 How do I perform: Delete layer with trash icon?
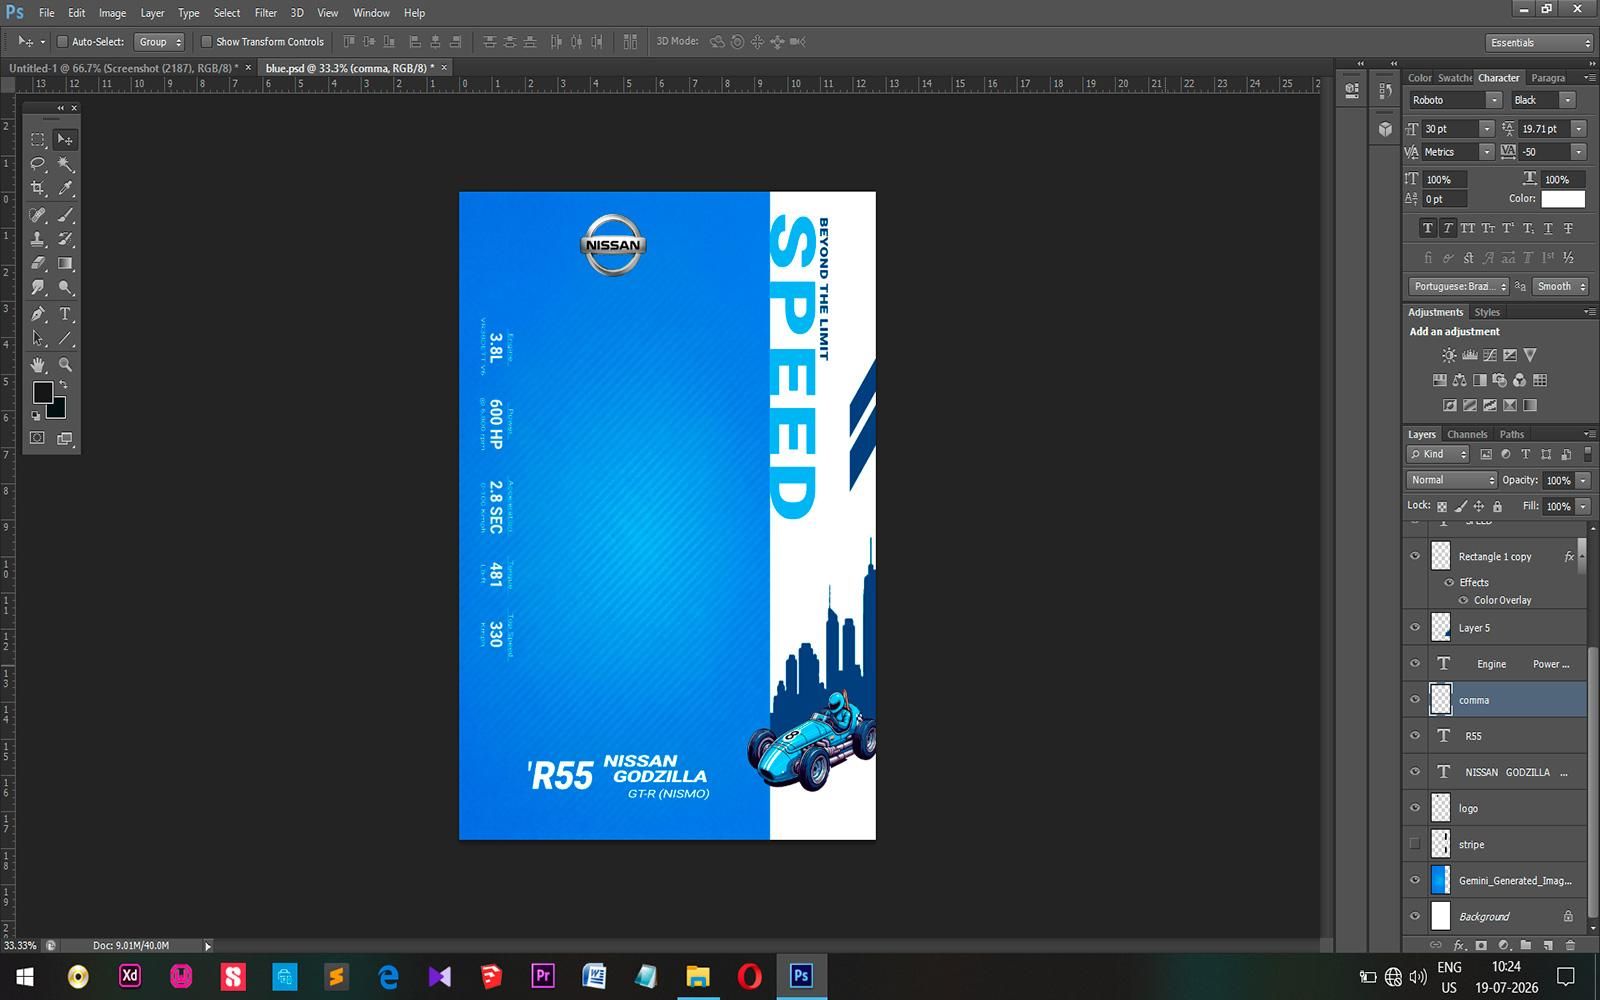click(1570, 945)
